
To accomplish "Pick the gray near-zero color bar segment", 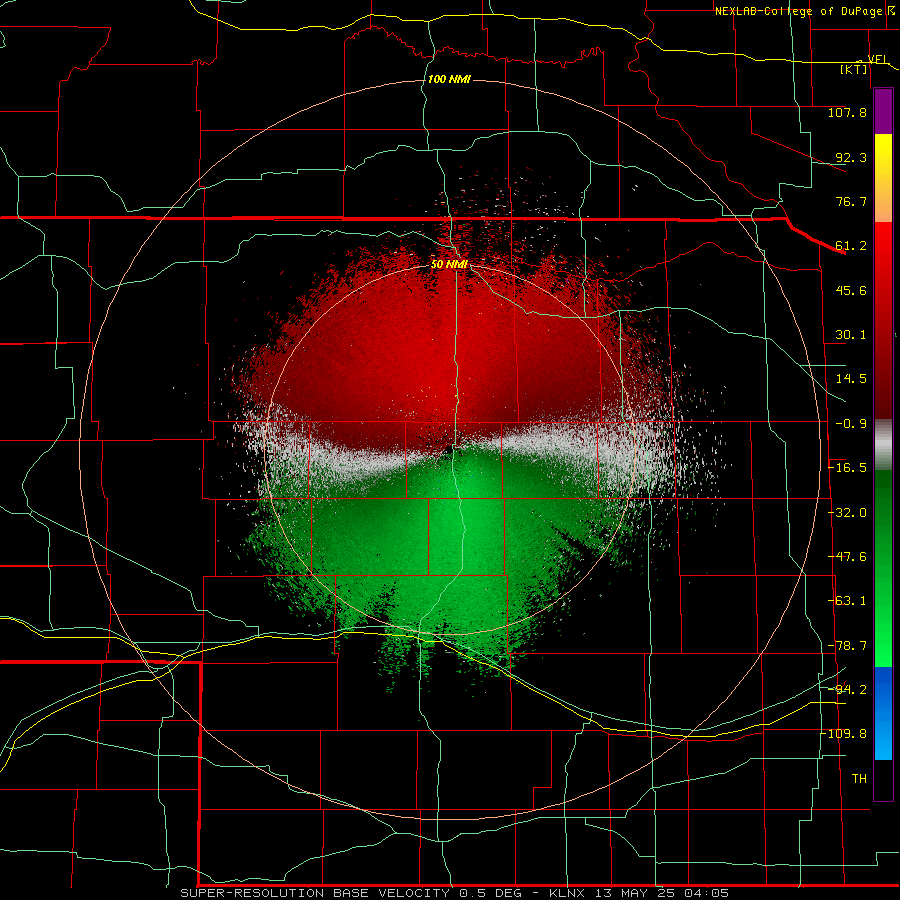I will tap(883, 445).
